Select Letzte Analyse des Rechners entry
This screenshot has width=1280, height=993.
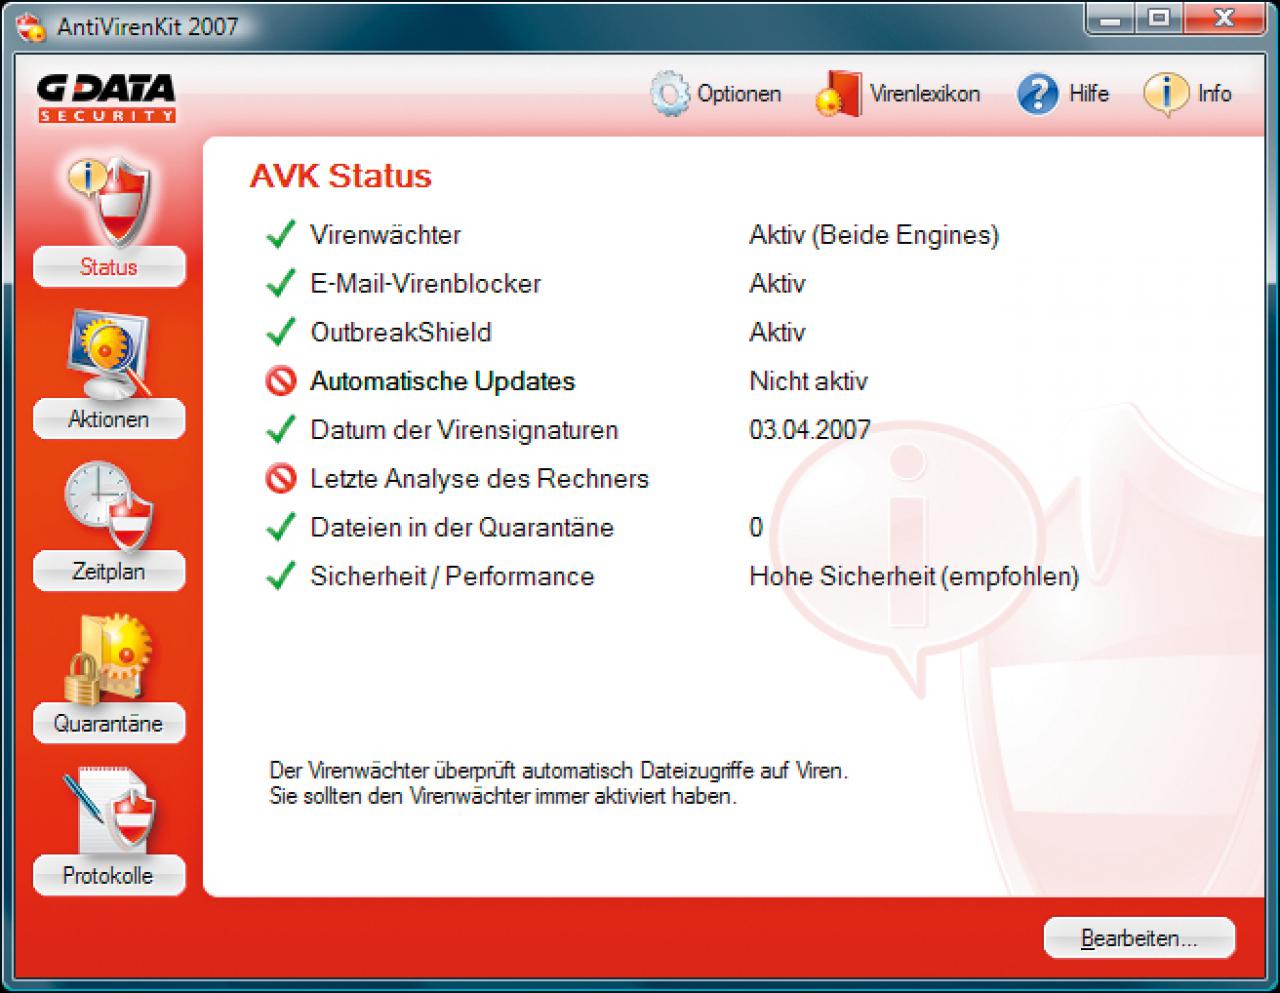(x=480, y=479)
